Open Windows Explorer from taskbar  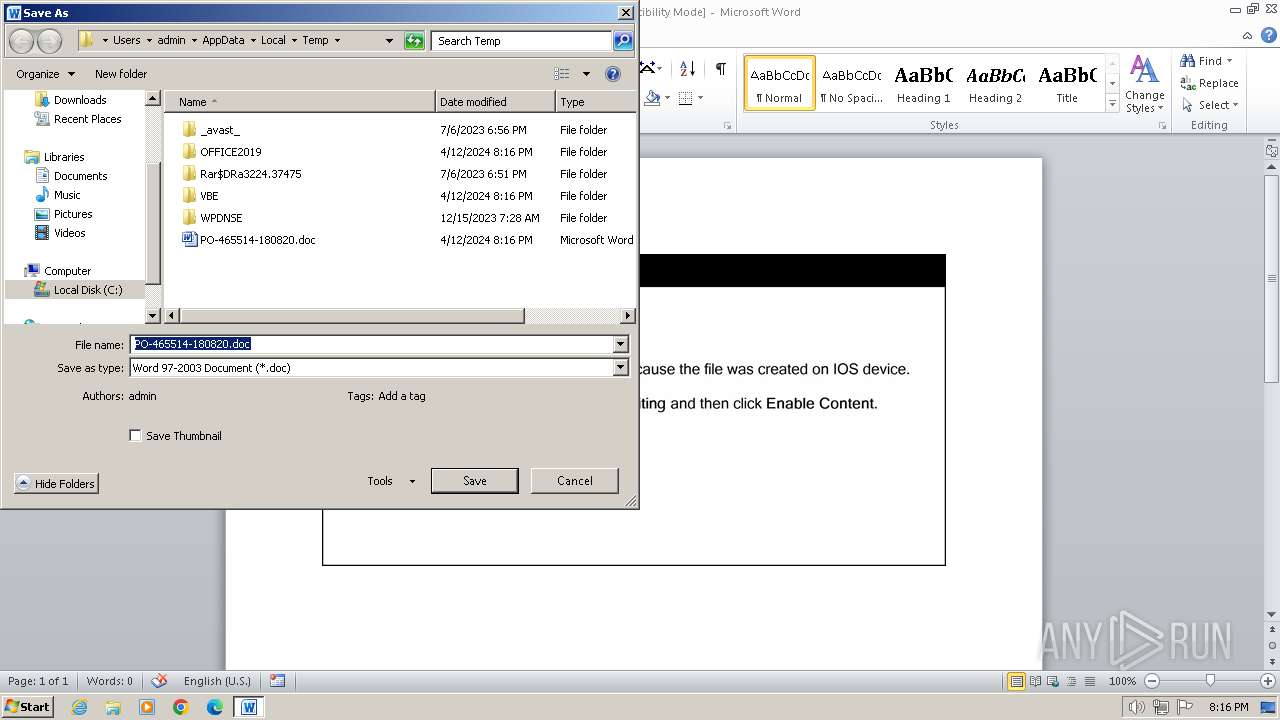point(113,707)
